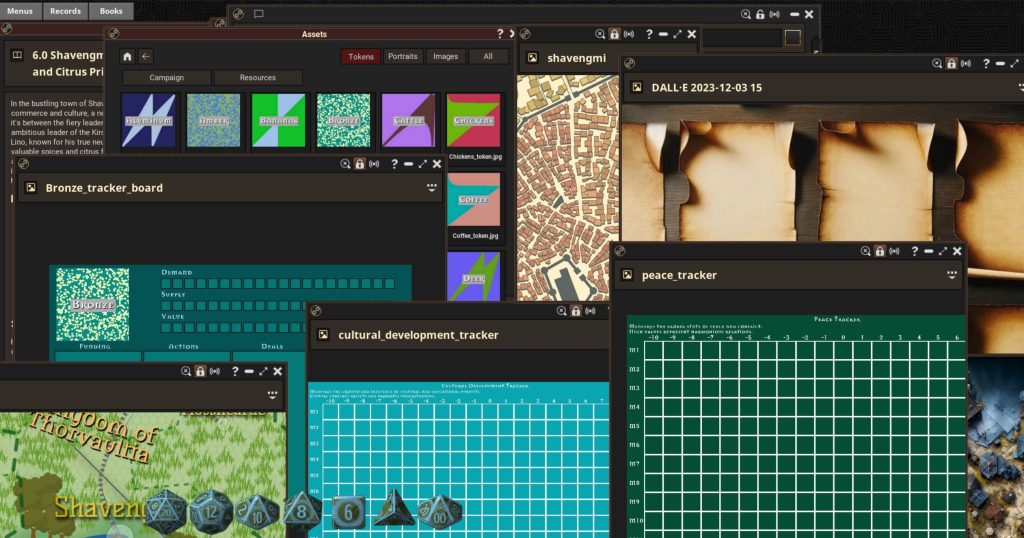Click the d4 pyramid die
This screenshot has height=538, width=1024.
[394, 510]
